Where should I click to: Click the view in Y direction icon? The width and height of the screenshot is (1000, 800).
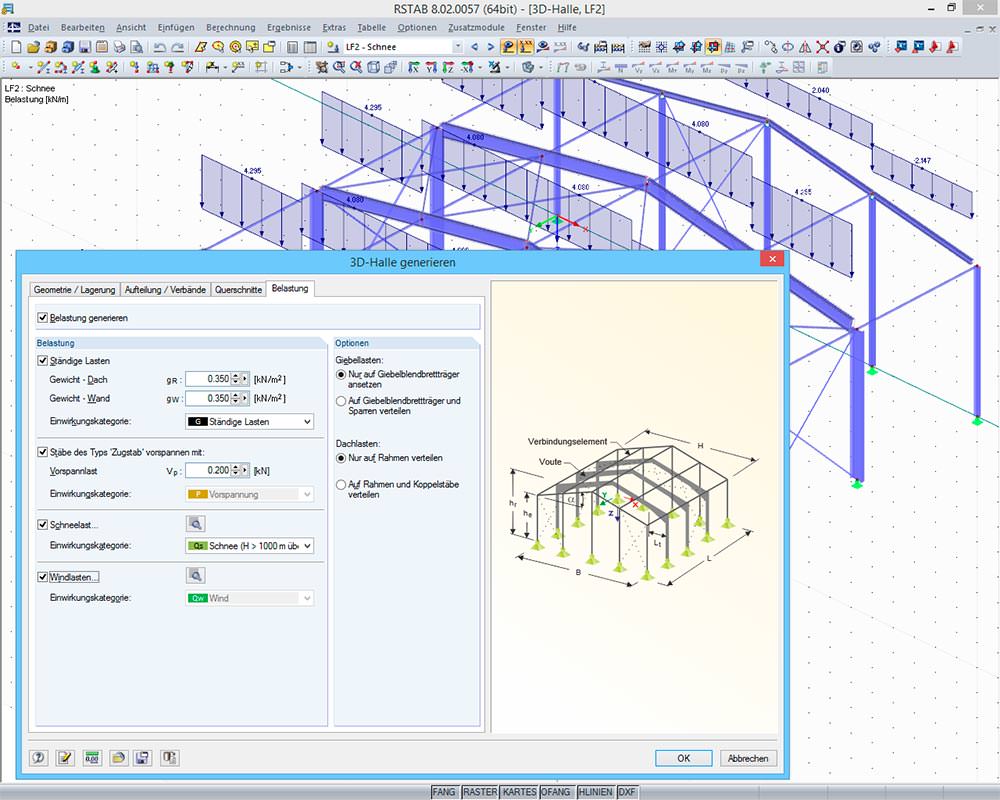[431, 67]
